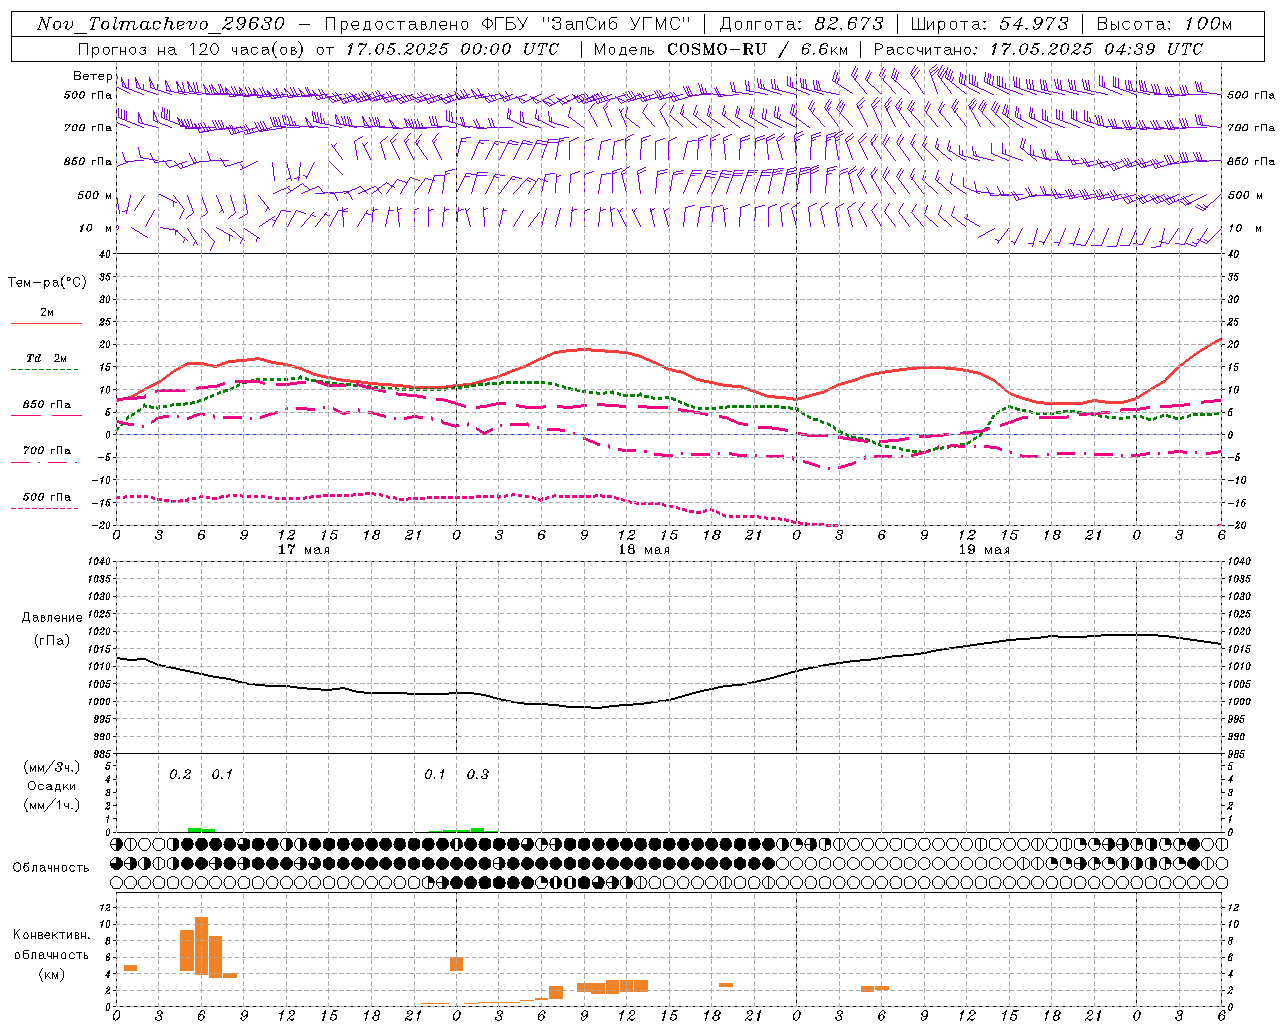Click '850 гПа' entry in temperature legend
The height and width of the screenshot is (1024, 1280).
coord(47,405)
